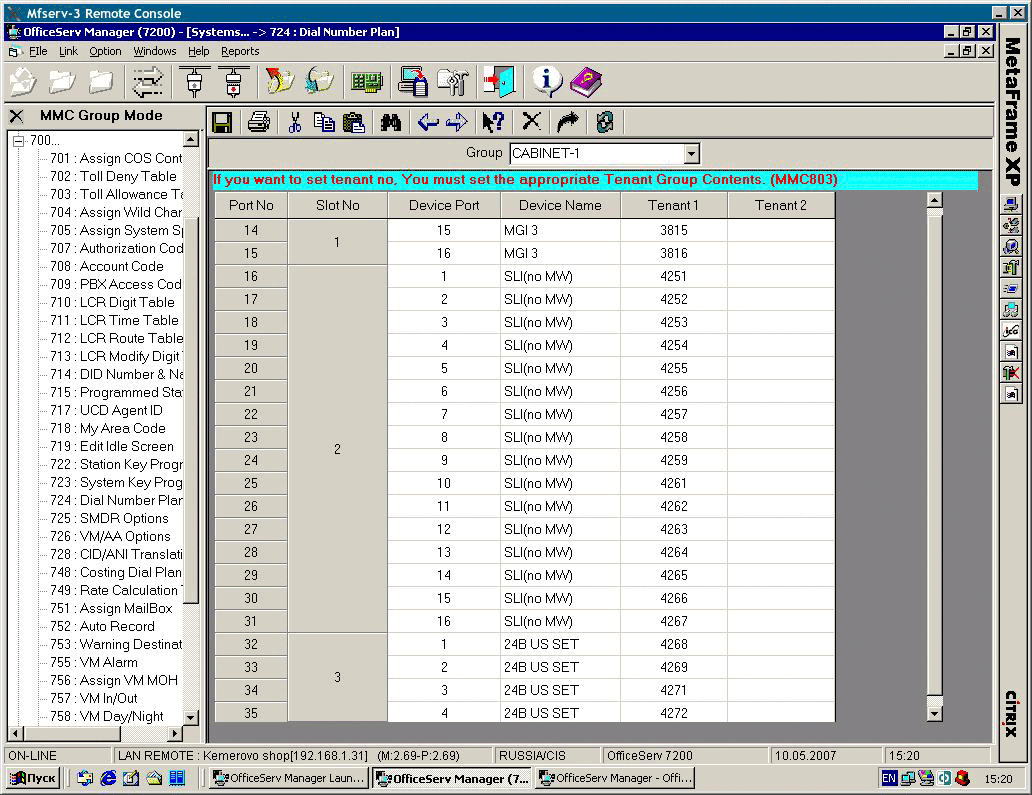Open the Reports menu
Viewport: 1032px width, 795px height.
click(x=240, y=51)
